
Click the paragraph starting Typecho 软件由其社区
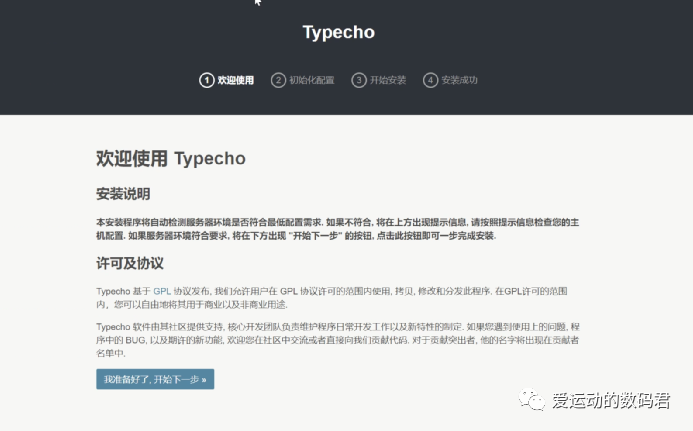tap(338, 340)
